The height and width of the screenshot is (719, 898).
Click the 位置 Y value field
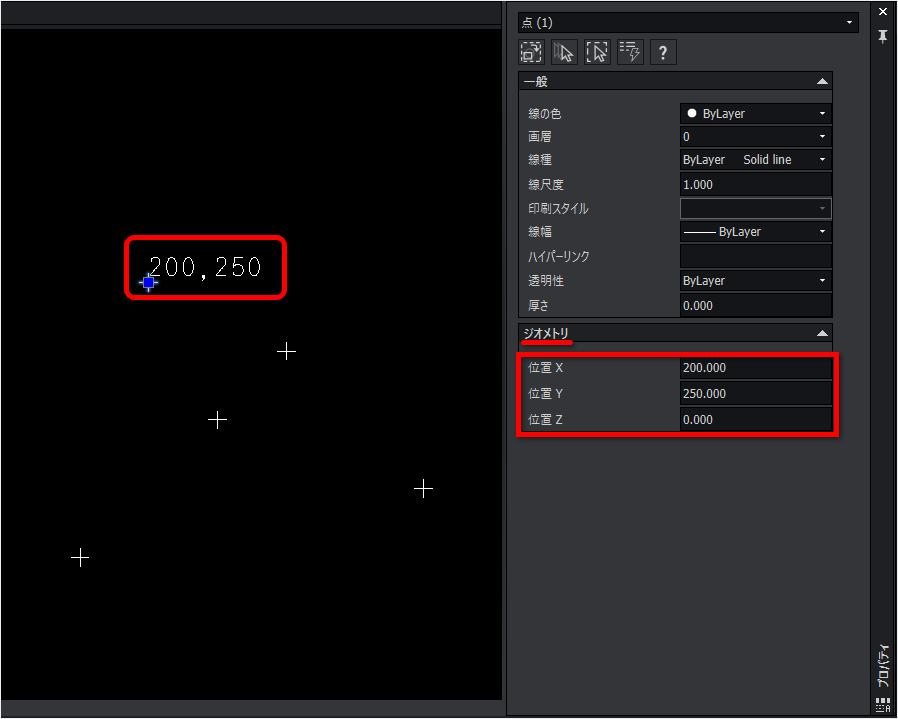(755, 394)
